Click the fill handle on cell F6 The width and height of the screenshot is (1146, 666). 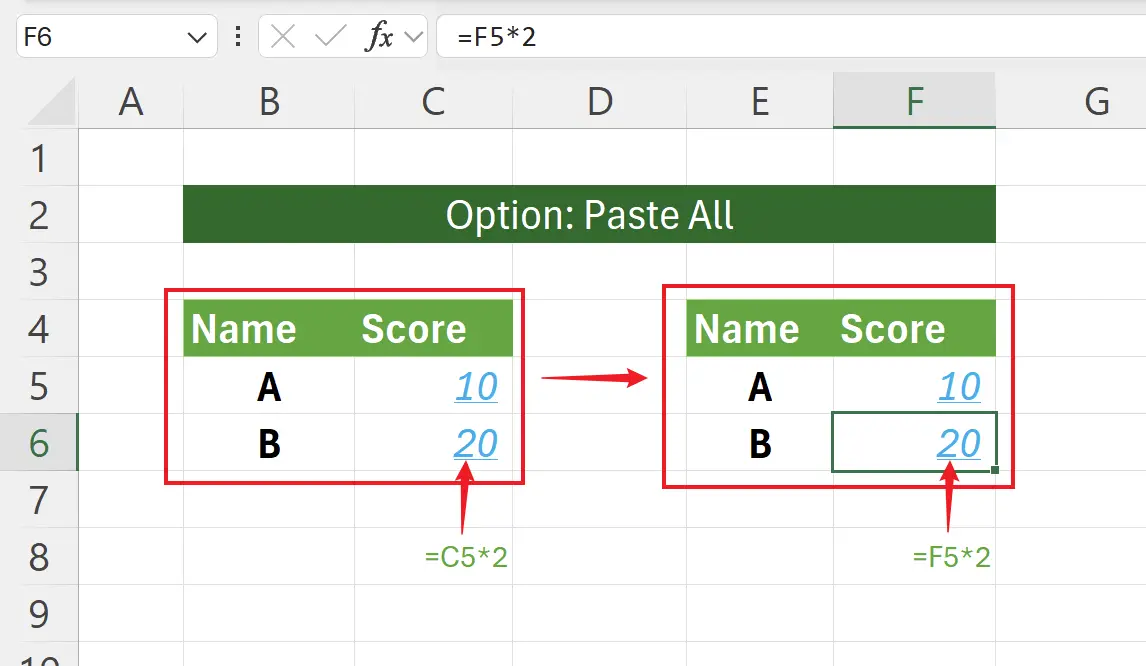pyautogui.click(x=993, y=469)
